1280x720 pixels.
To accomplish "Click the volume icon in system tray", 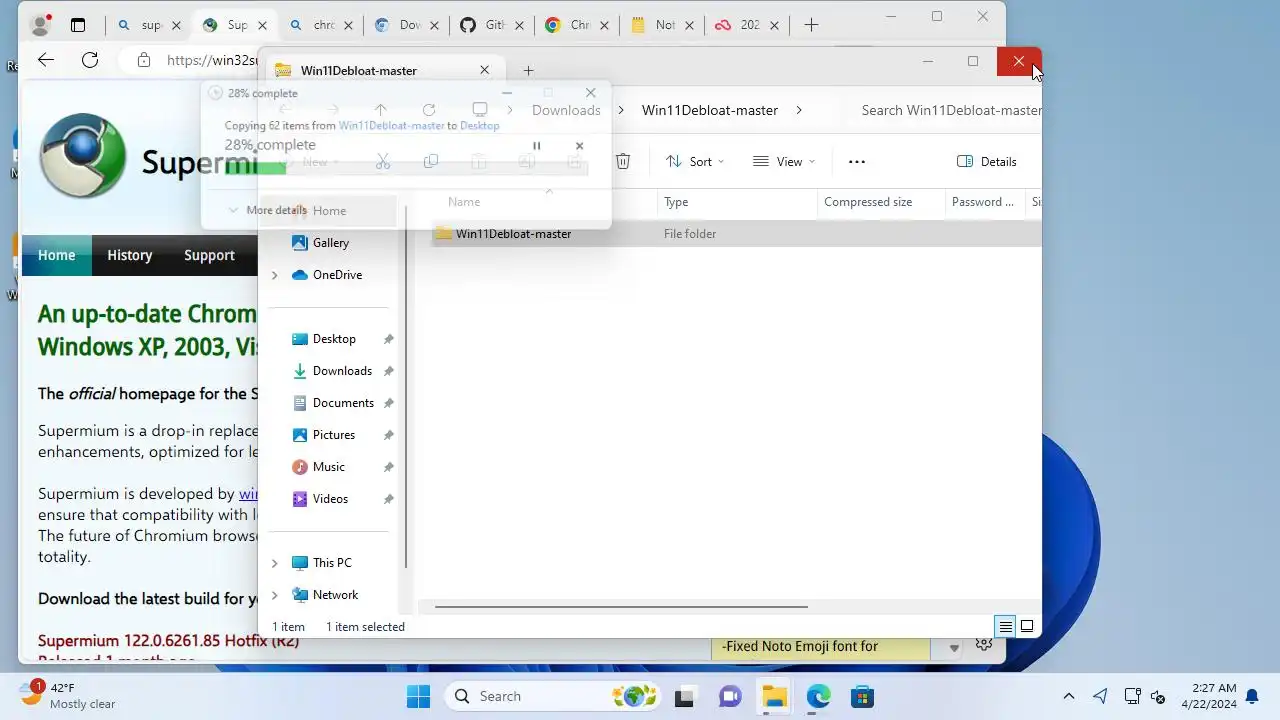I will click(x=1158, y=697).
